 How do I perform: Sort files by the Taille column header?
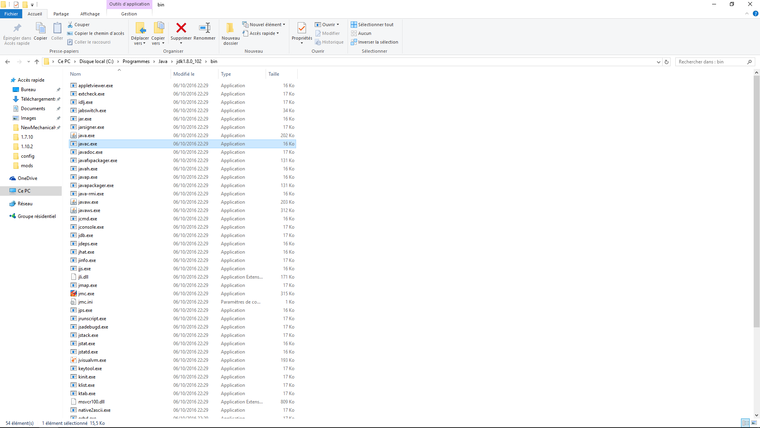tap(274, 74)
